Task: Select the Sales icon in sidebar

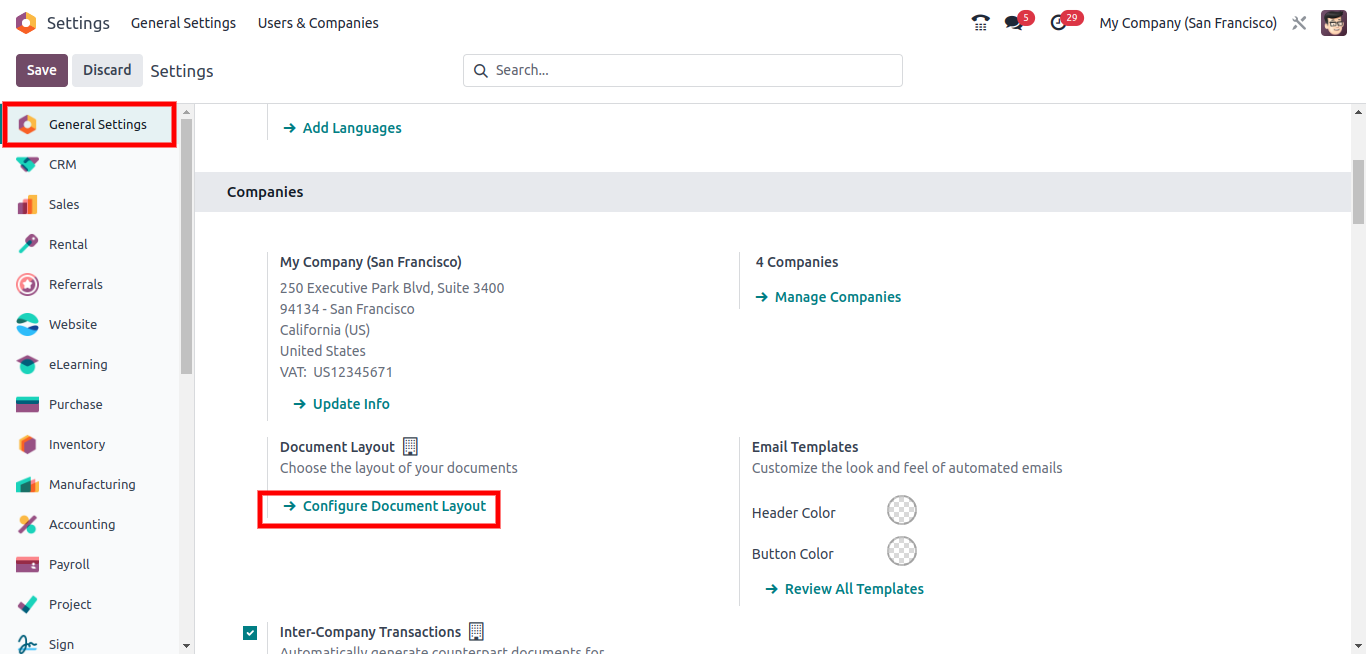Action: [28, 204]
